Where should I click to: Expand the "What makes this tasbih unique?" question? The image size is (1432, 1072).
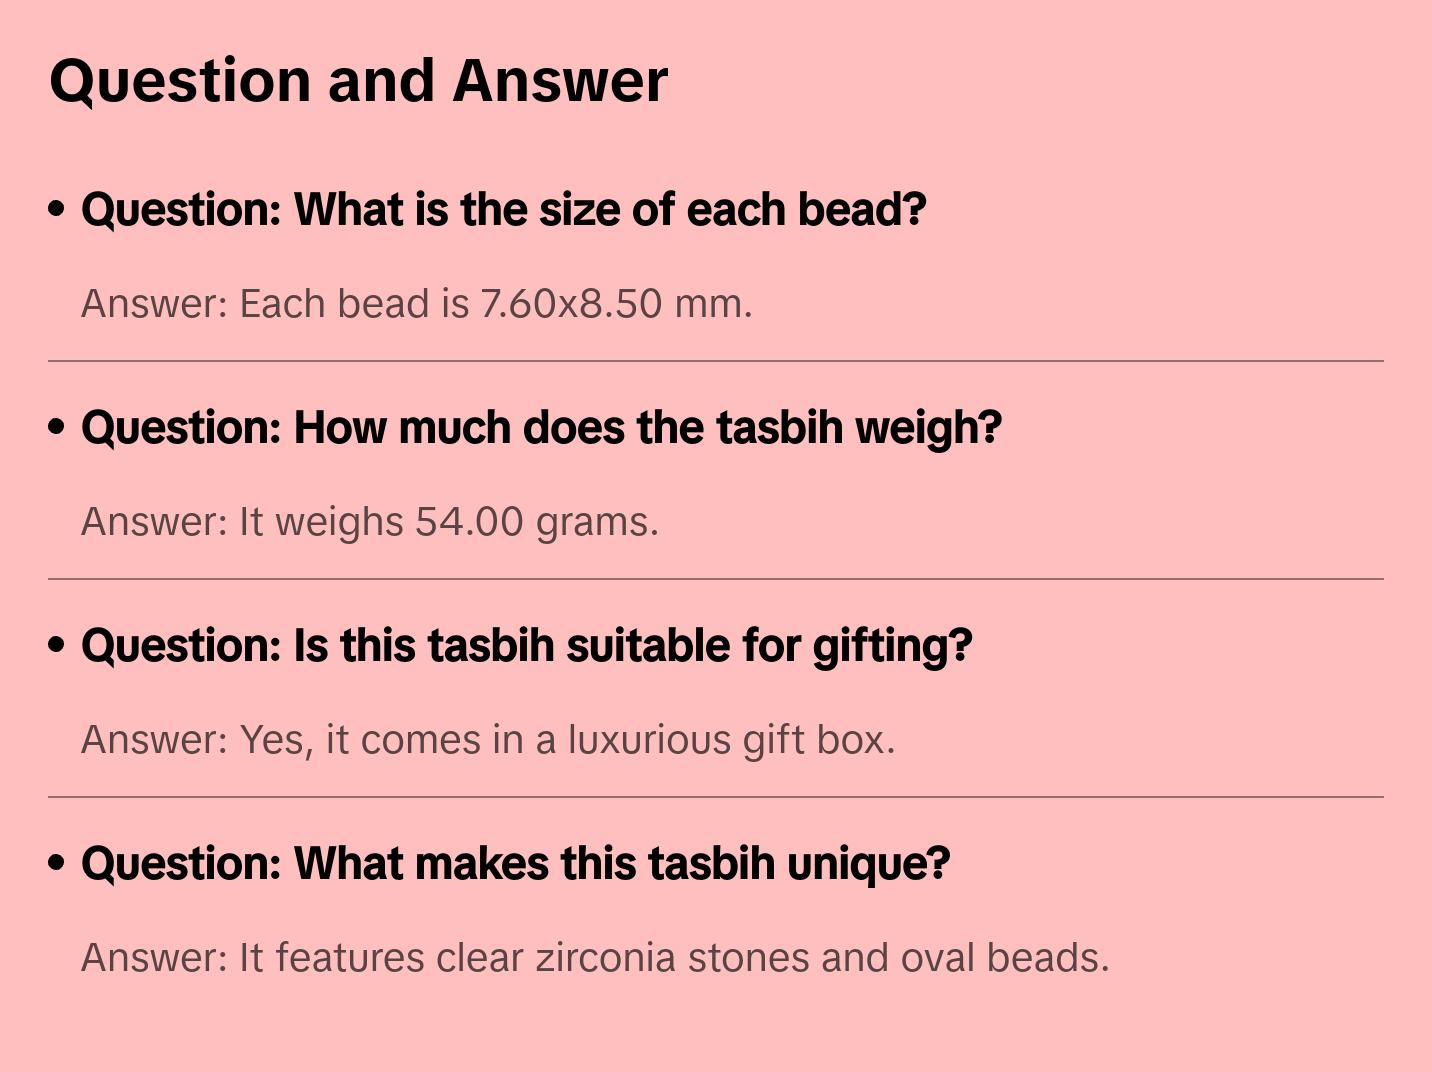tap(515, 864)
